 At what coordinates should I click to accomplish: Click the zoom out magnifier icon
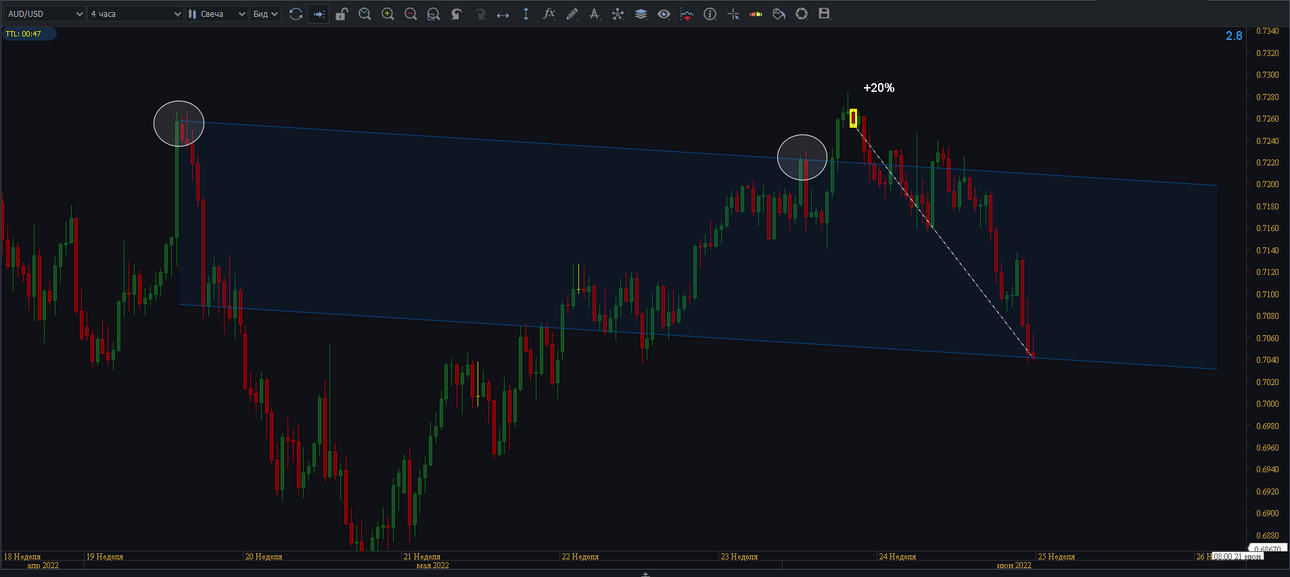(411, 14)
